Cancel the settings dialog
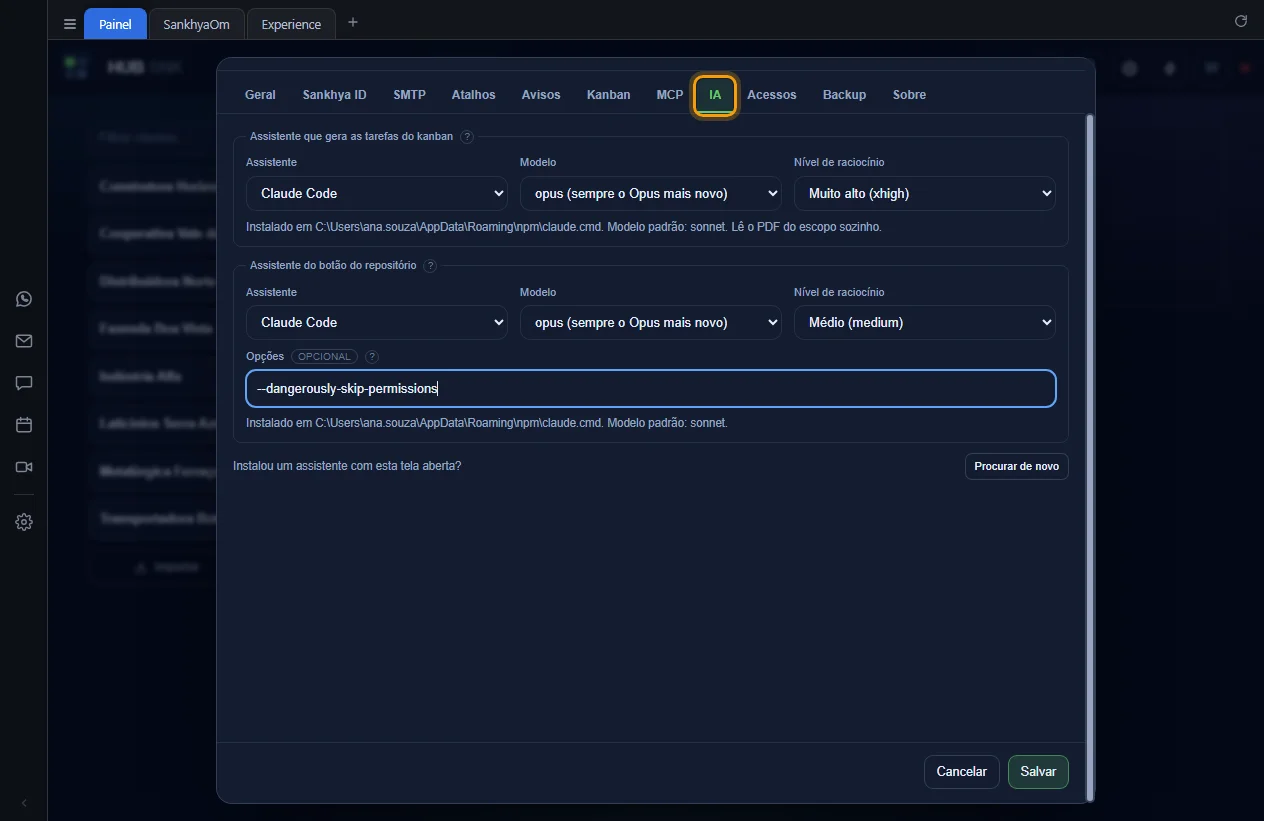1264x821 pixels. (962, 772)
